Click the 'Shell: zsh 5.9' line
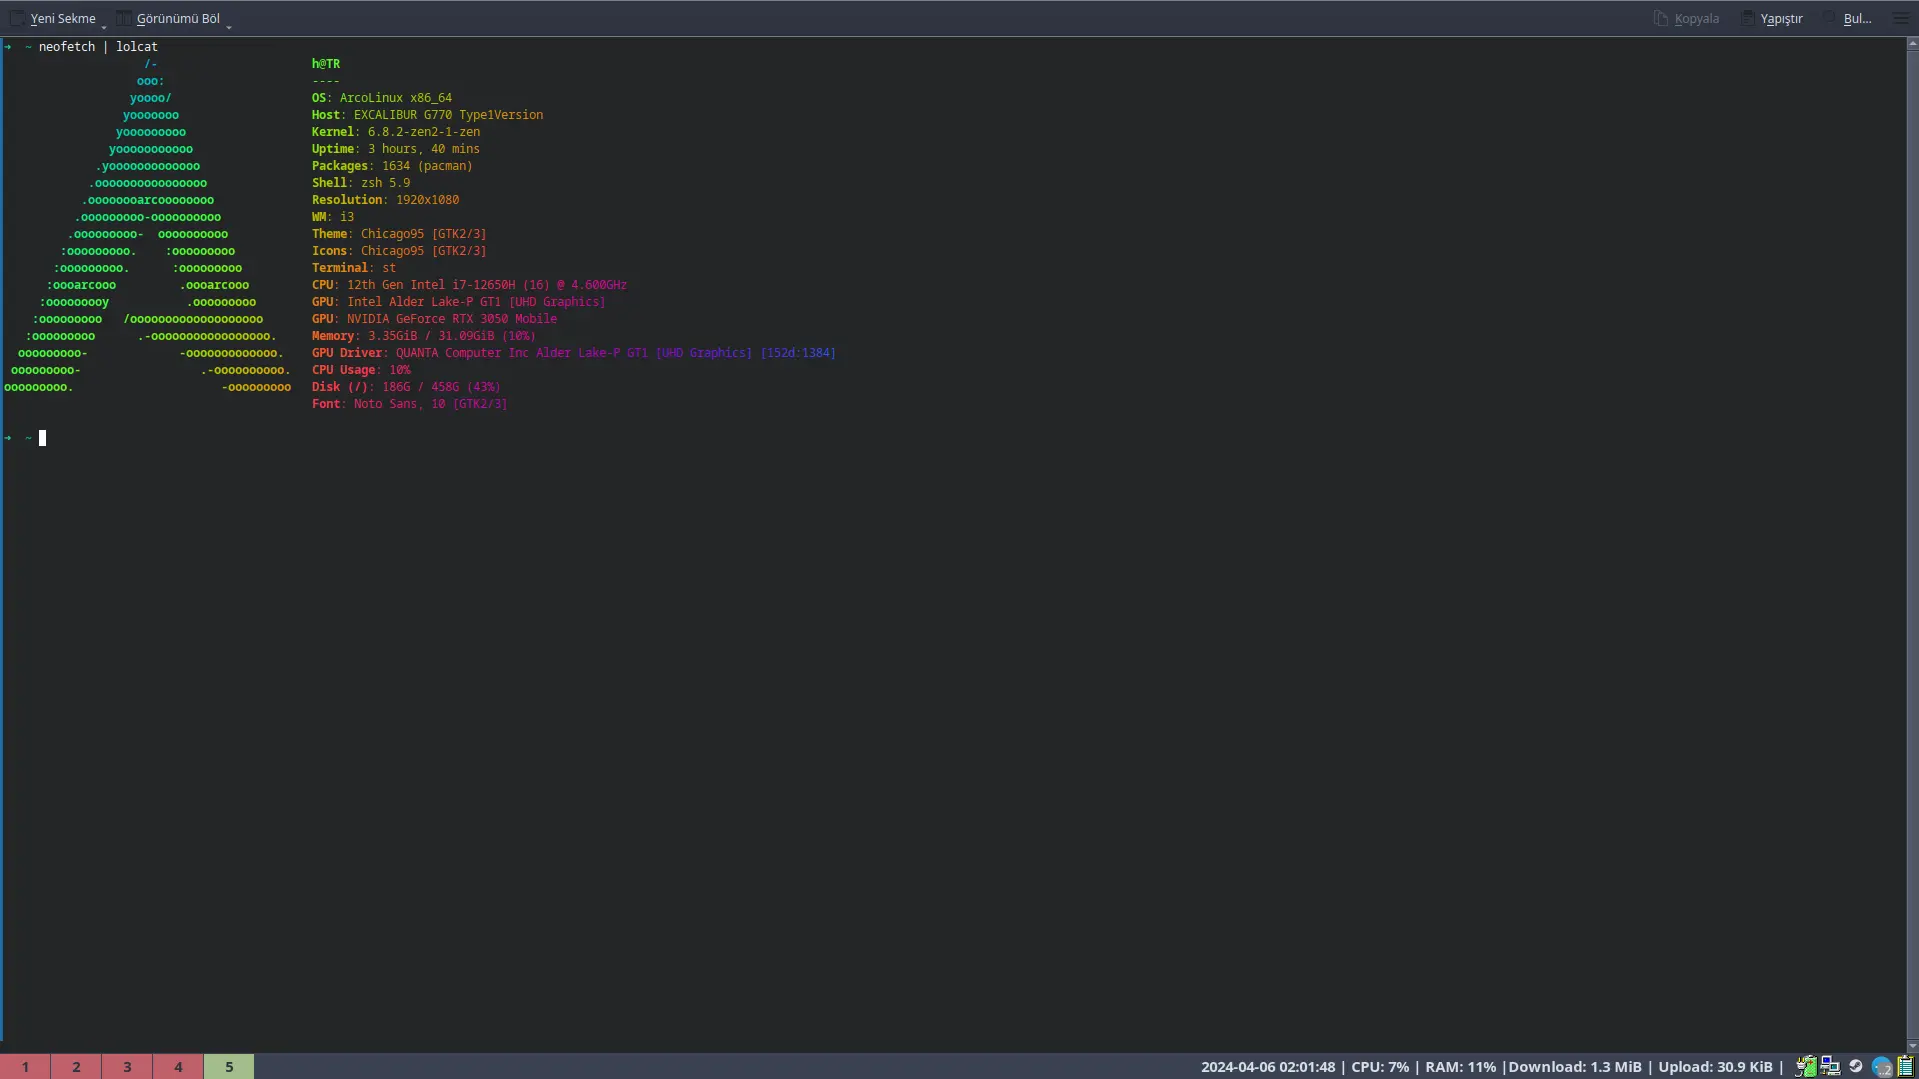Image resolution: width=1919 pixels, height=1079 pixels. coord(361,183)
